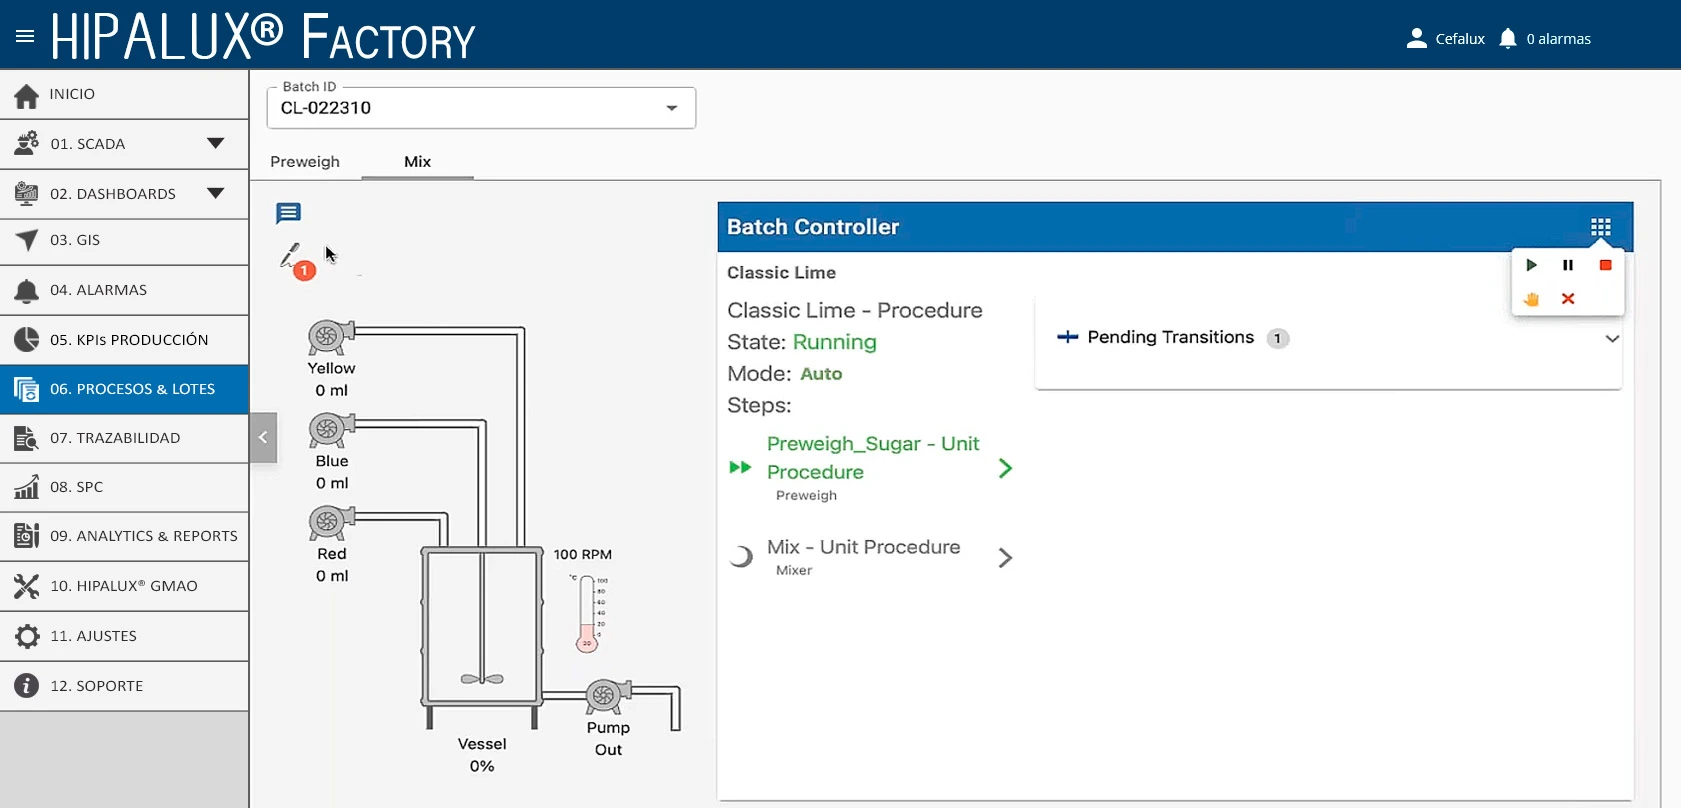
Task: Click the Mix - Unit Procedure step
Action: [x=864, y=547]
